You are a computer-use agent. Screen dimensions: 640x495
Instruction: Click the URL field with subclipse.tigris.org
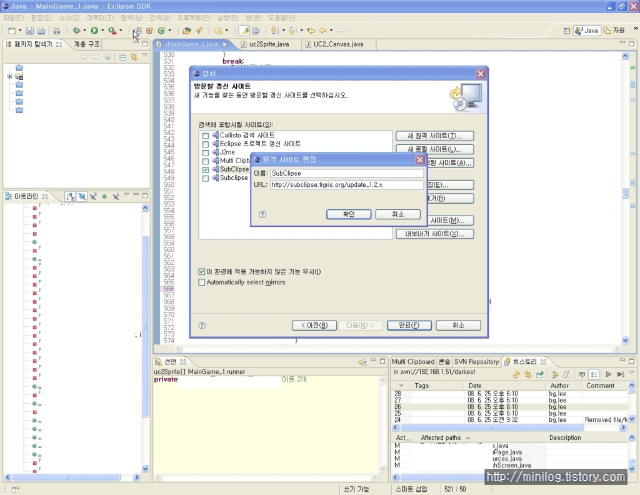pyautogui.click(x=347, y=185)
